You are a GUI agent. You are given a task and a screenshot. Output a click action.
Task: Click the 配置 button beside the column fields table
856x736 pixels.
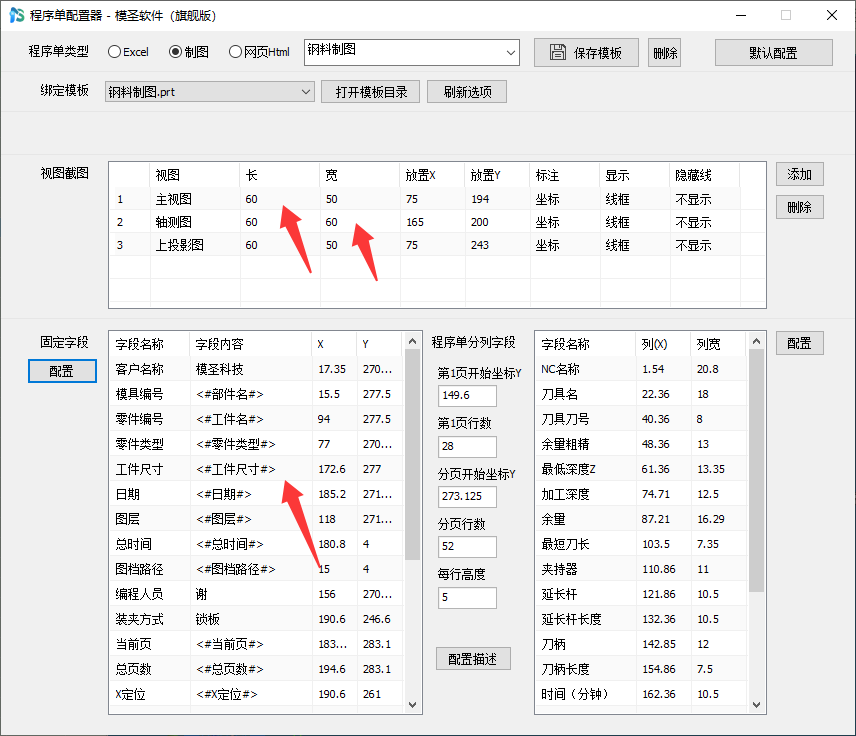pos(800,343)
